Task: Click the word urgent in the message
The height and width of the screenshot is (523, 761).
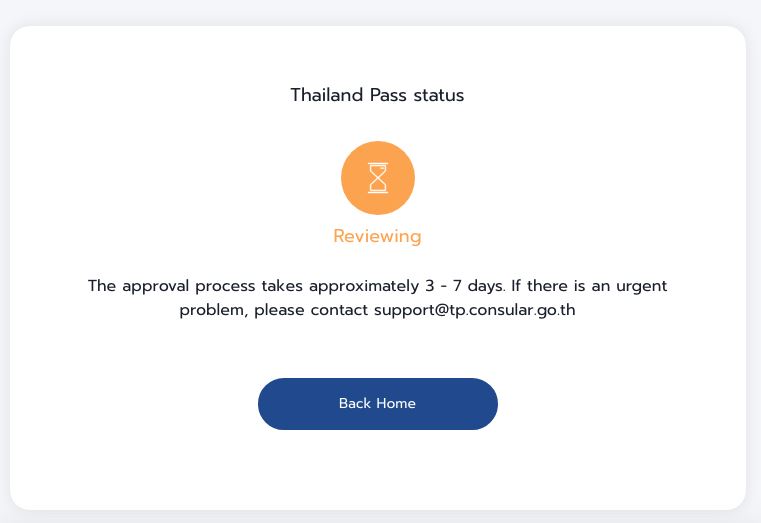Action: click(x=641, y=287)
